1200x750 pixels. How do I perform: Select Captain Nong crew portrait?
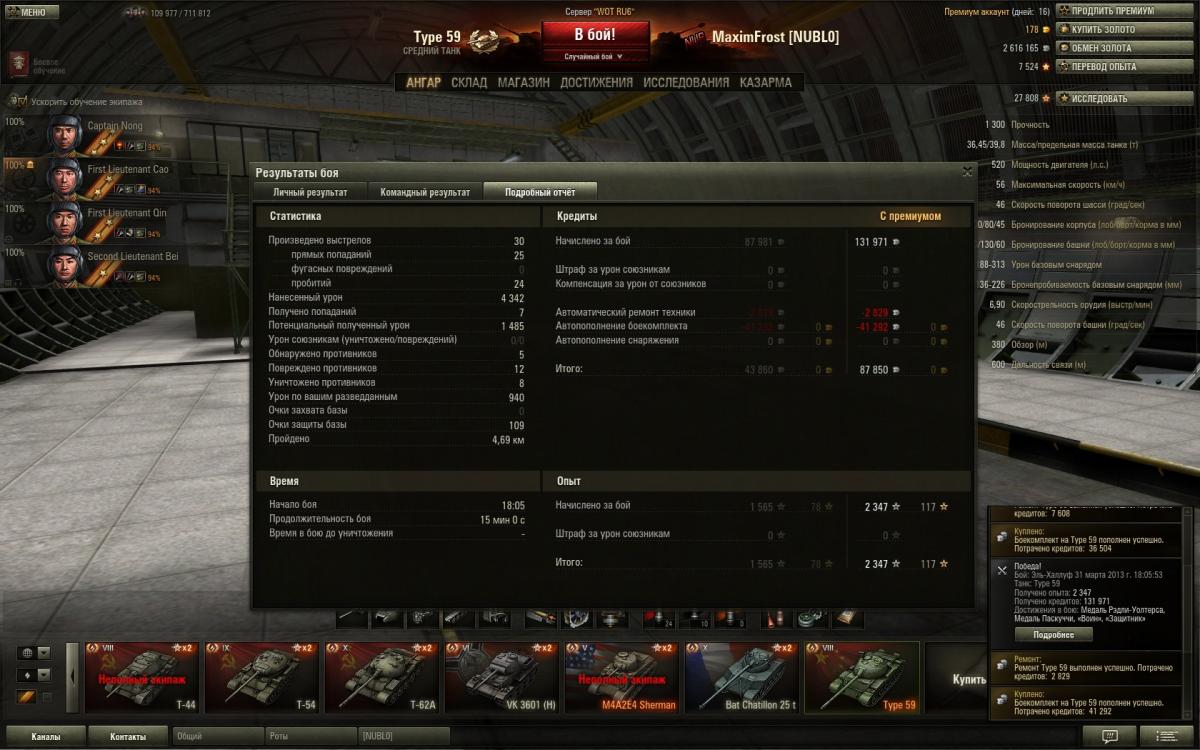(x=65, y=135)
